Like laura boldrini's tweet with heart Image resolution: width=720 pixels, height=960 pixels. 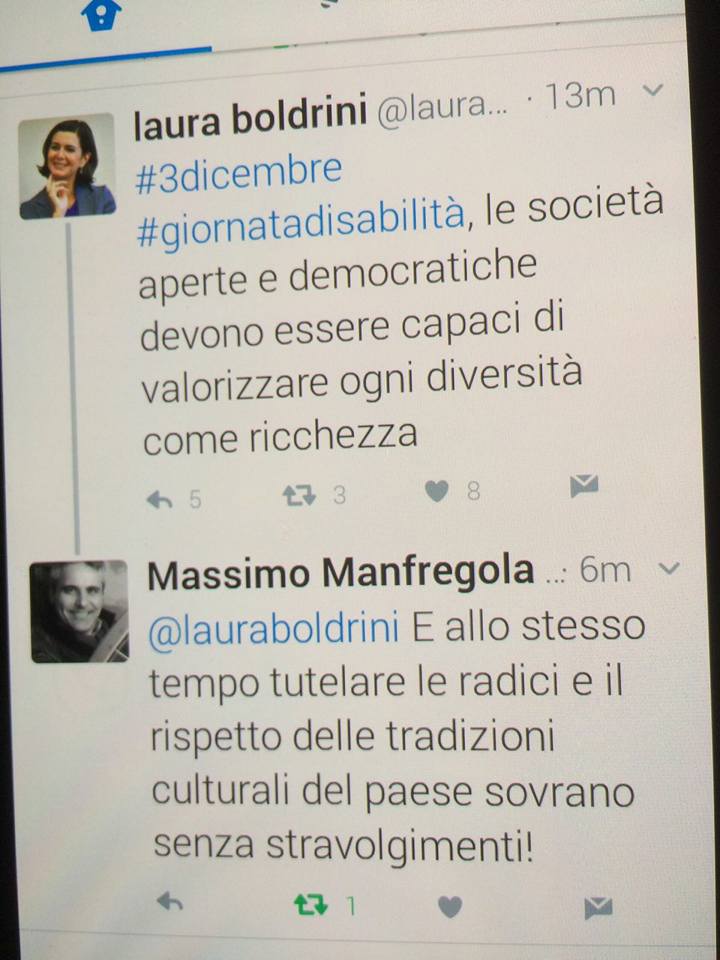tap(437, 491)
